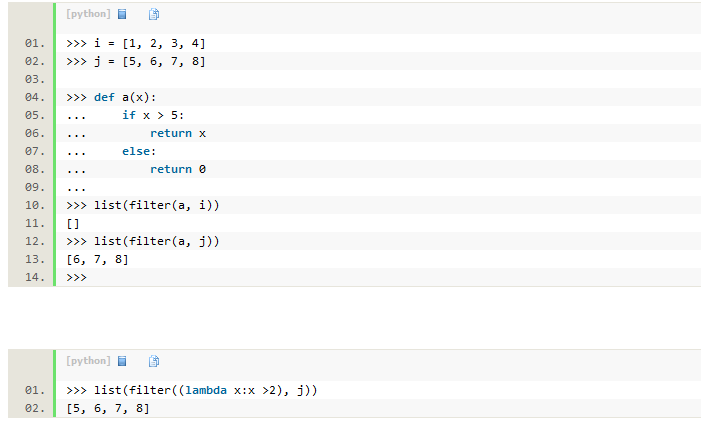Viewport: 708px width, 421px height.
Task: Click view-plain icon in first code block
Action: pyautogui.click(x=122, y=14)
